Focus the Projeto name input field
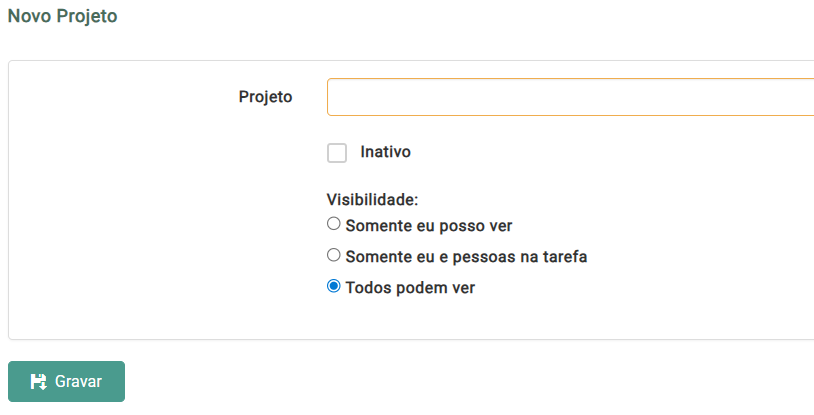This screenshot has width=814, height=415. coord(570,97)
